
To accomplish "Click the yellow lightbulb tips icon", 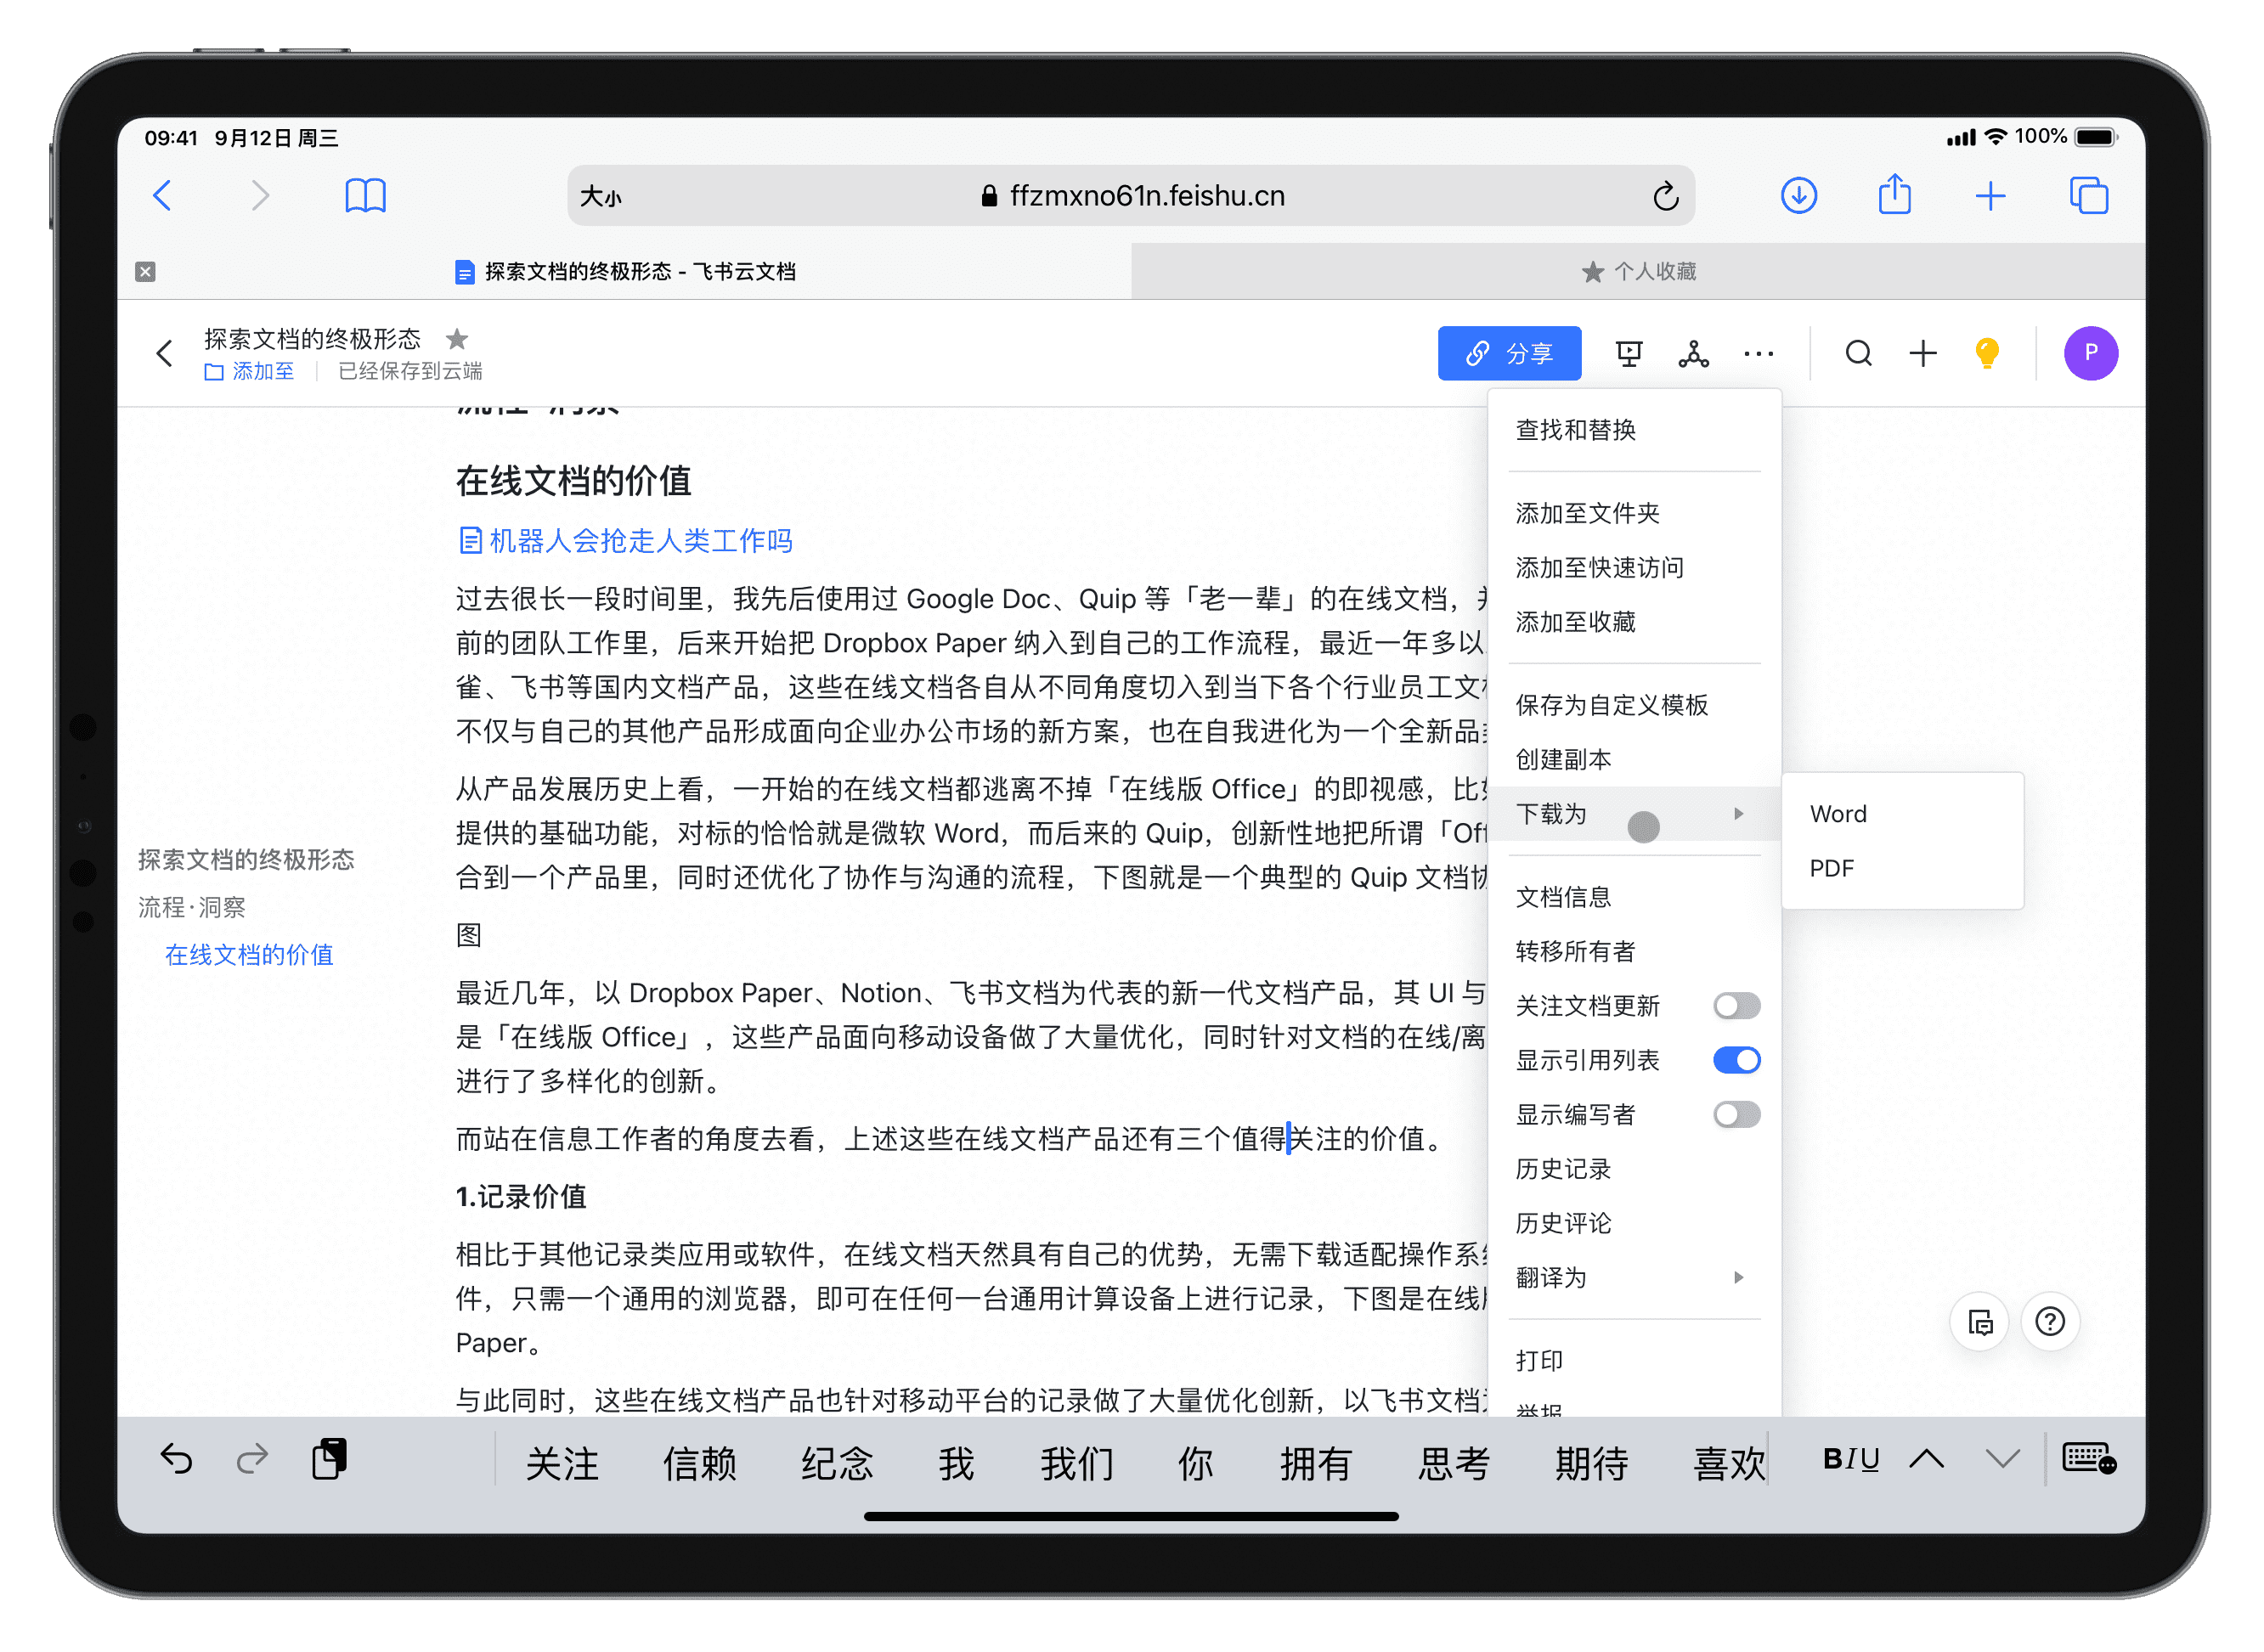I will pyautogui.click(x=1986, y=353).
